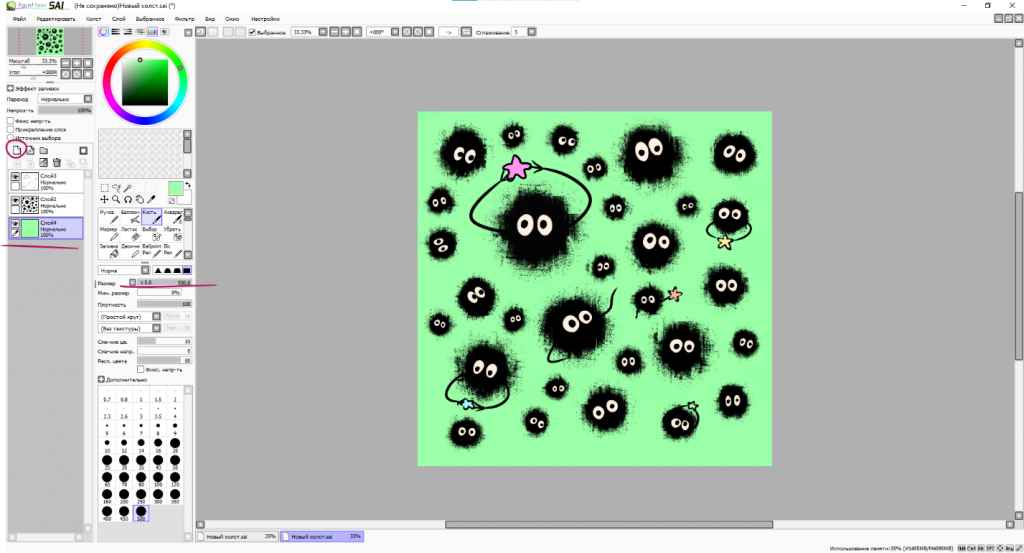Image resolution: width=1024 pixels, height=553 pixels.
Task: Toggle the swatches panel
Action: (152, 31)
